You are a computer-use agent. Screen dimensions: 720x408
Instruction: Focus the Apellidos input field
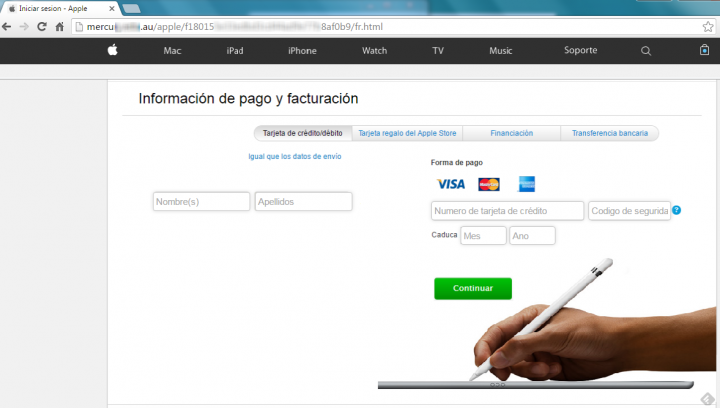tap(304, 201)
